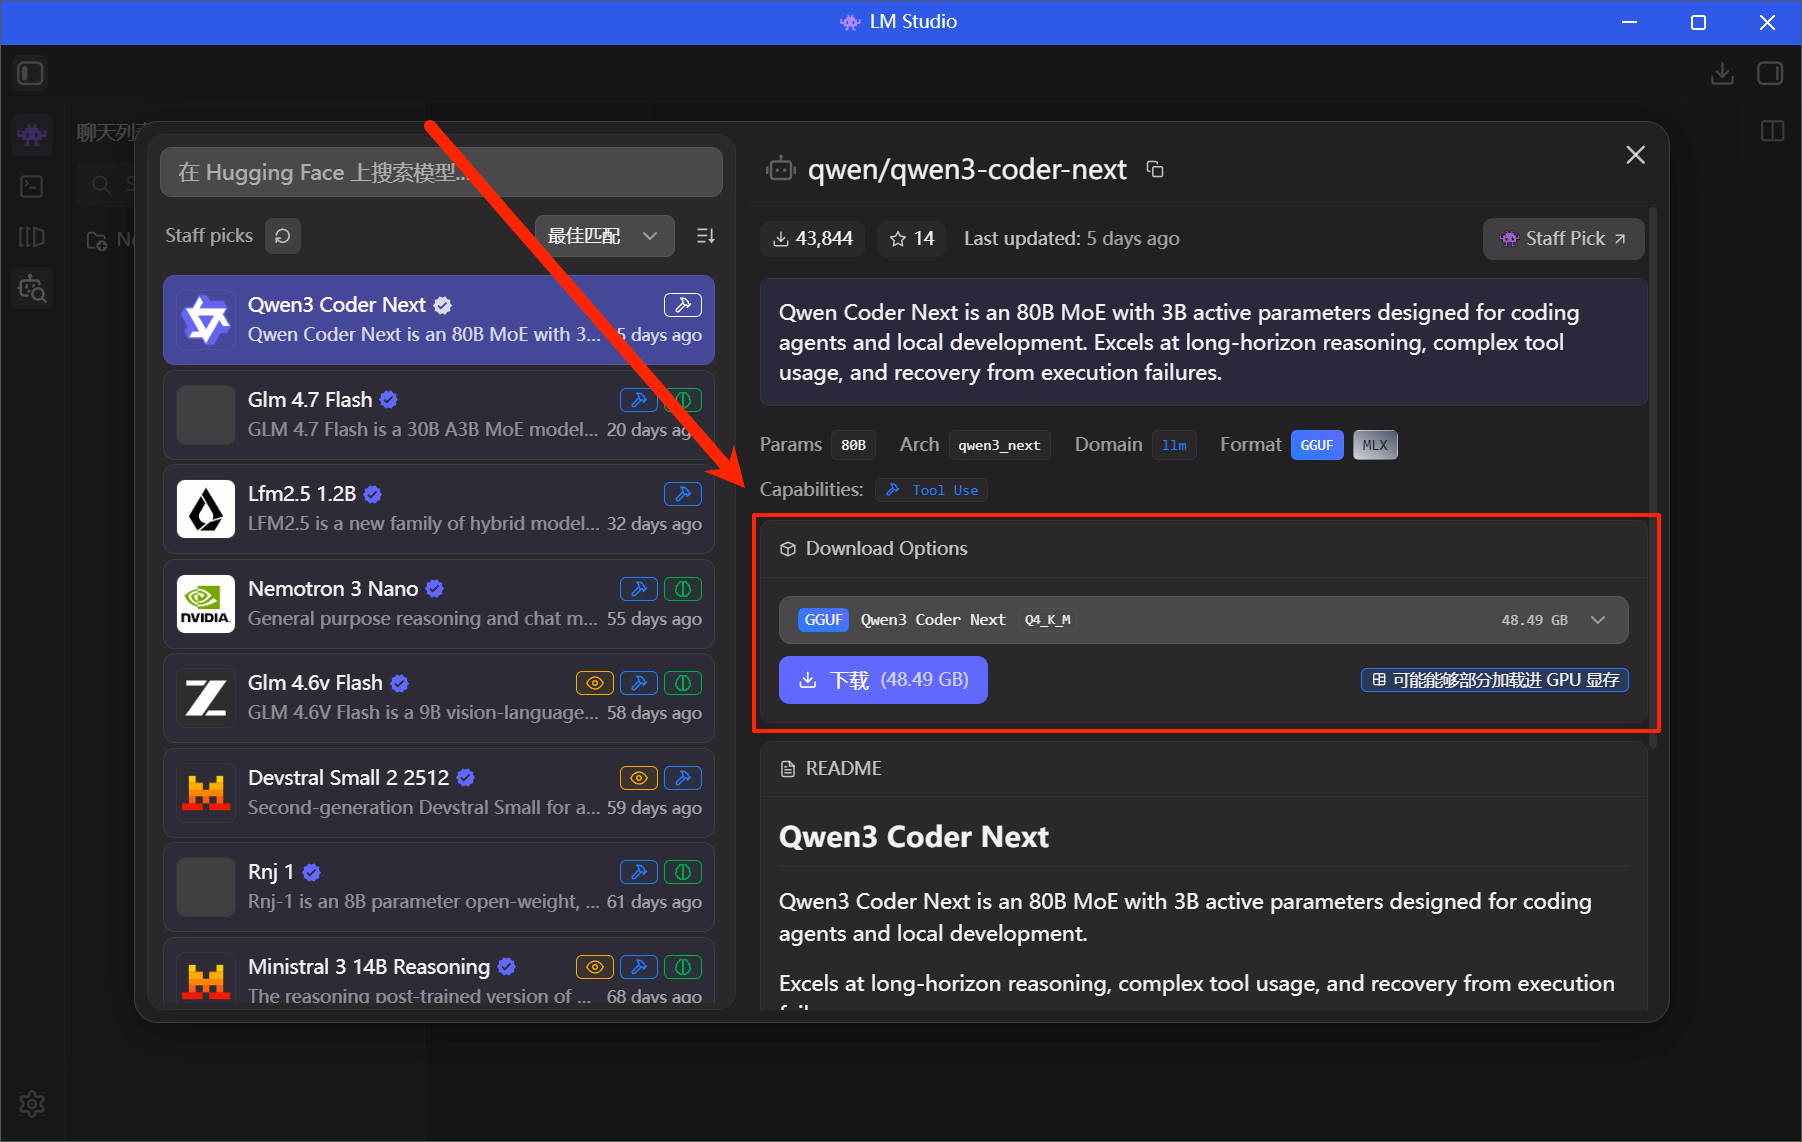Click tool use badge on Glm 4.6v Flash
1802x1142 pixels.
pyautogui.click(x=639, y=683)
